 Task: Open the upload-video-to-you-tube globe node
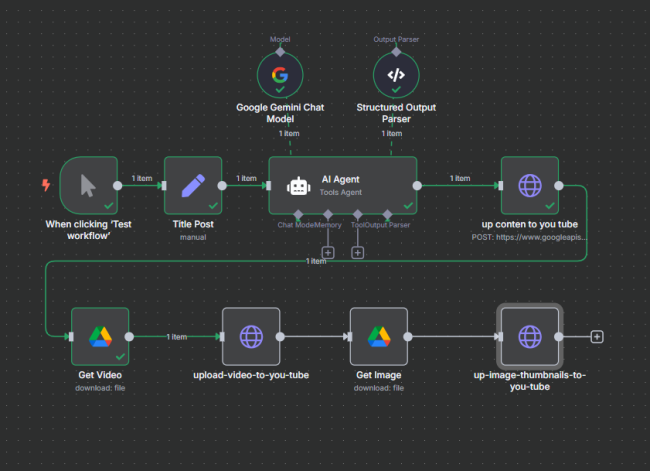pos(251,337)
